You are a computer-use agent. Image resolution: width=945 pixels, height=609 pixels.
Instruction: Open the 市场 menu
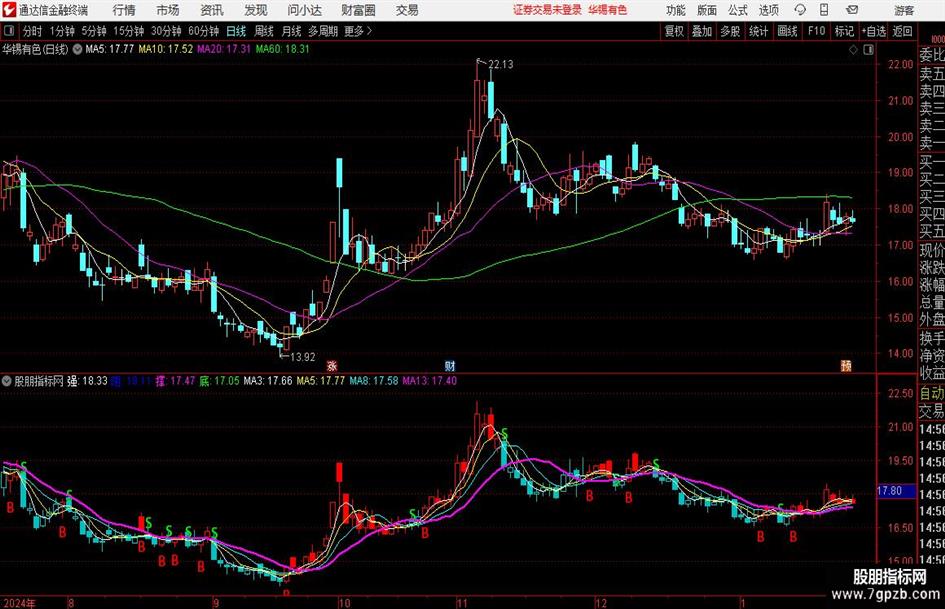point(168,10)
